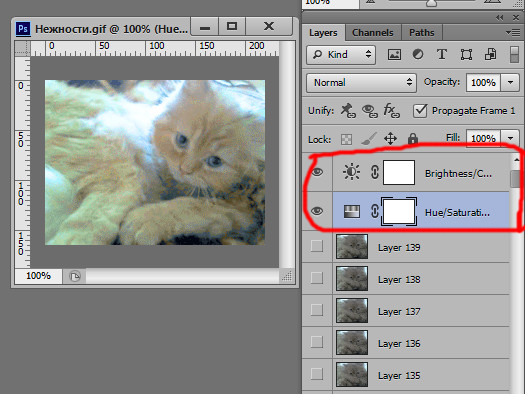Click the Lock position move icon
The width and height of the screenshot is (525, 394).
(390, 138)
